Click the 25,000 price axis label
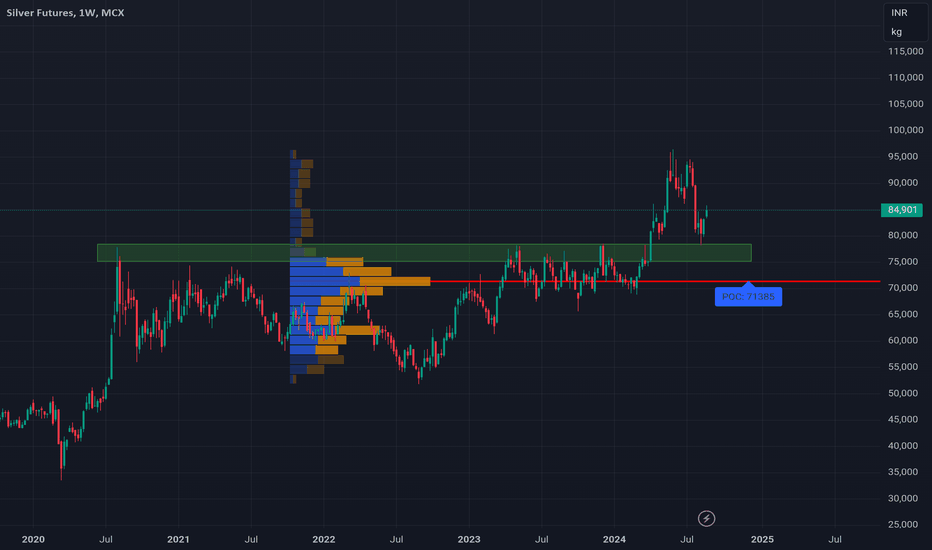 [x=903, y=524]
